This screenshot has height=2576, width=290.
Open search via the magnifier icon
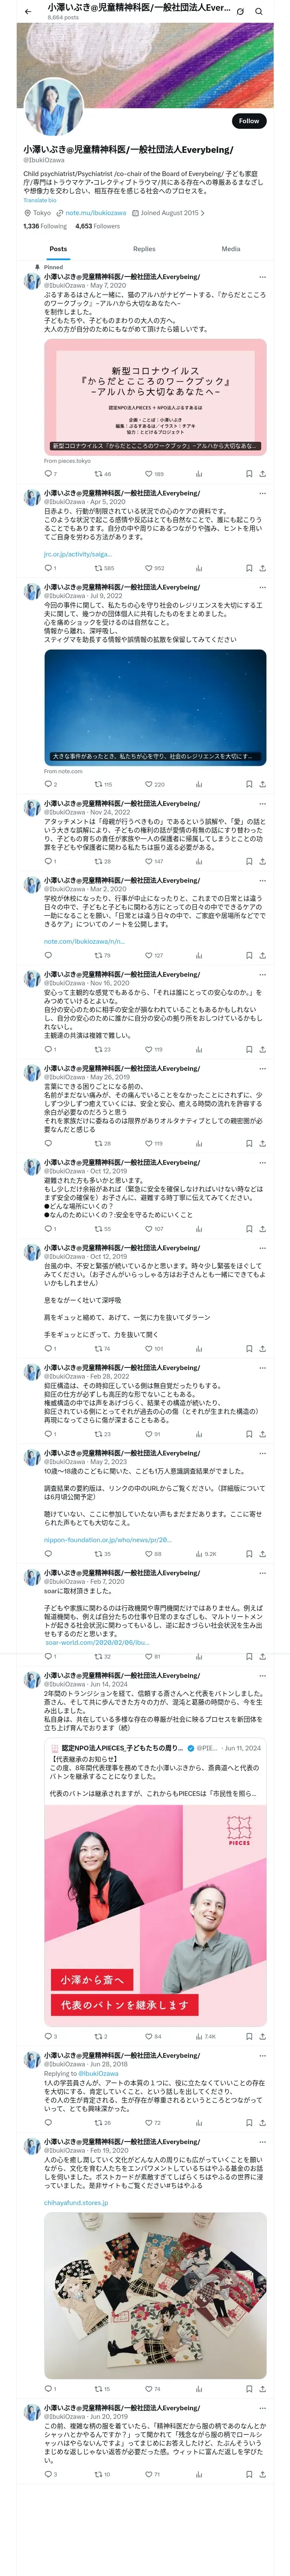pos(259,11)
